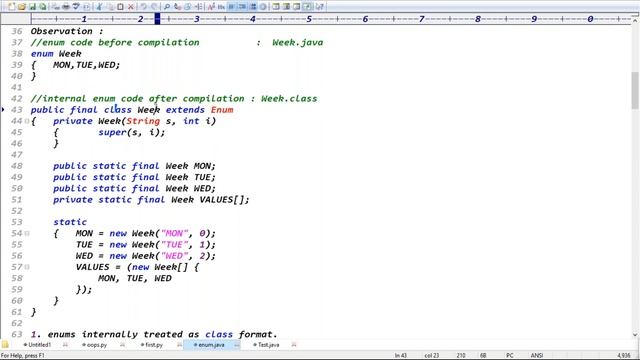Click 'super(s, i);' on line 45

coord(131,132)
